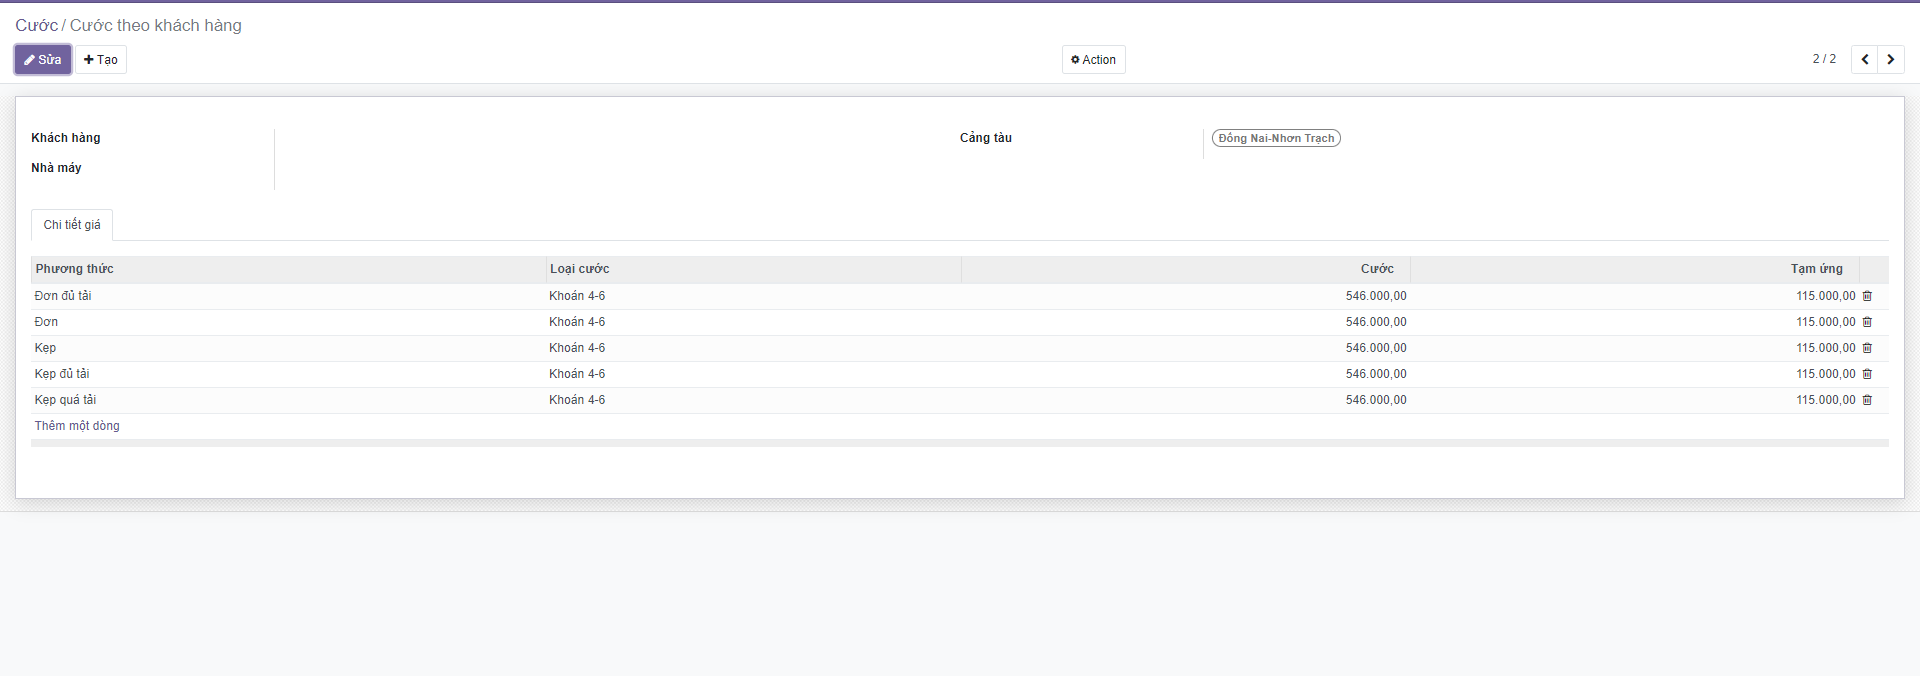Click Cước breadcrumb link

click(x=36, y=25)
